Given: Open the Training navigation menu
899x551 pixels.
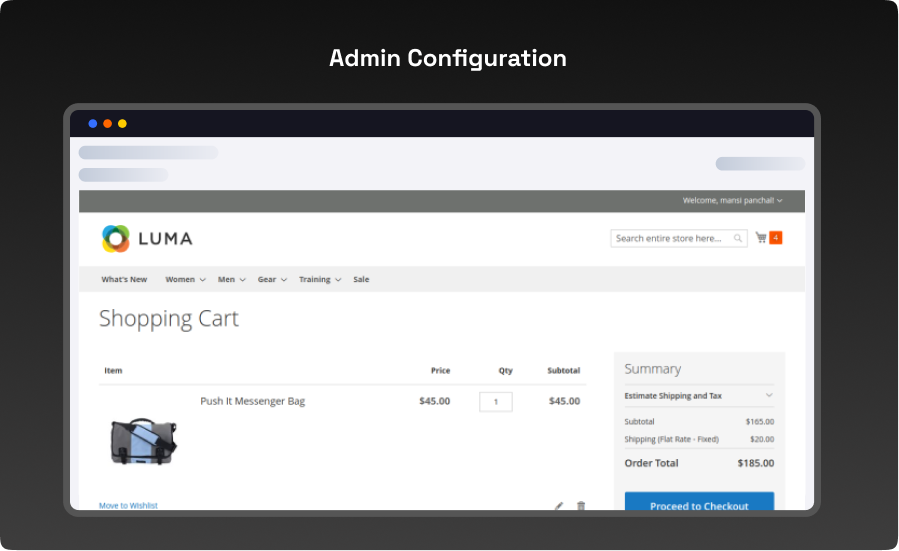Looking at the screenshot, I should coord(320,280).
